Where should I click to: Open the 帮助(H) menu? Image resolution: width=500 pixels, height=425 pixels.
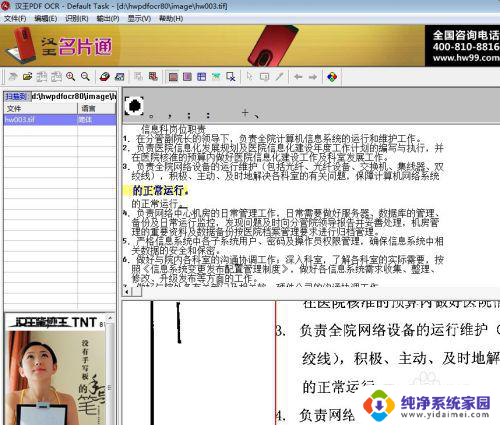coord(171,19)
